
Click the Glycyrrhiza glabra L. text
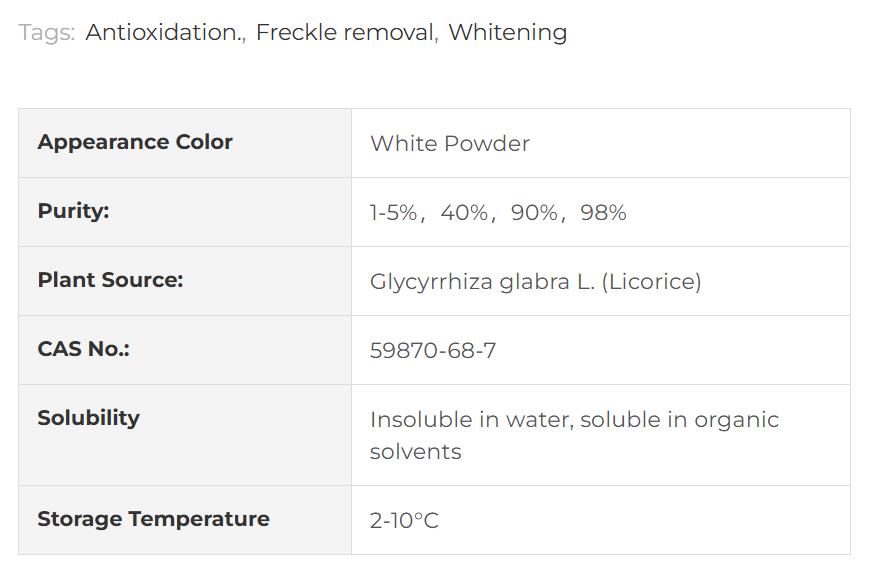[482, 281]
